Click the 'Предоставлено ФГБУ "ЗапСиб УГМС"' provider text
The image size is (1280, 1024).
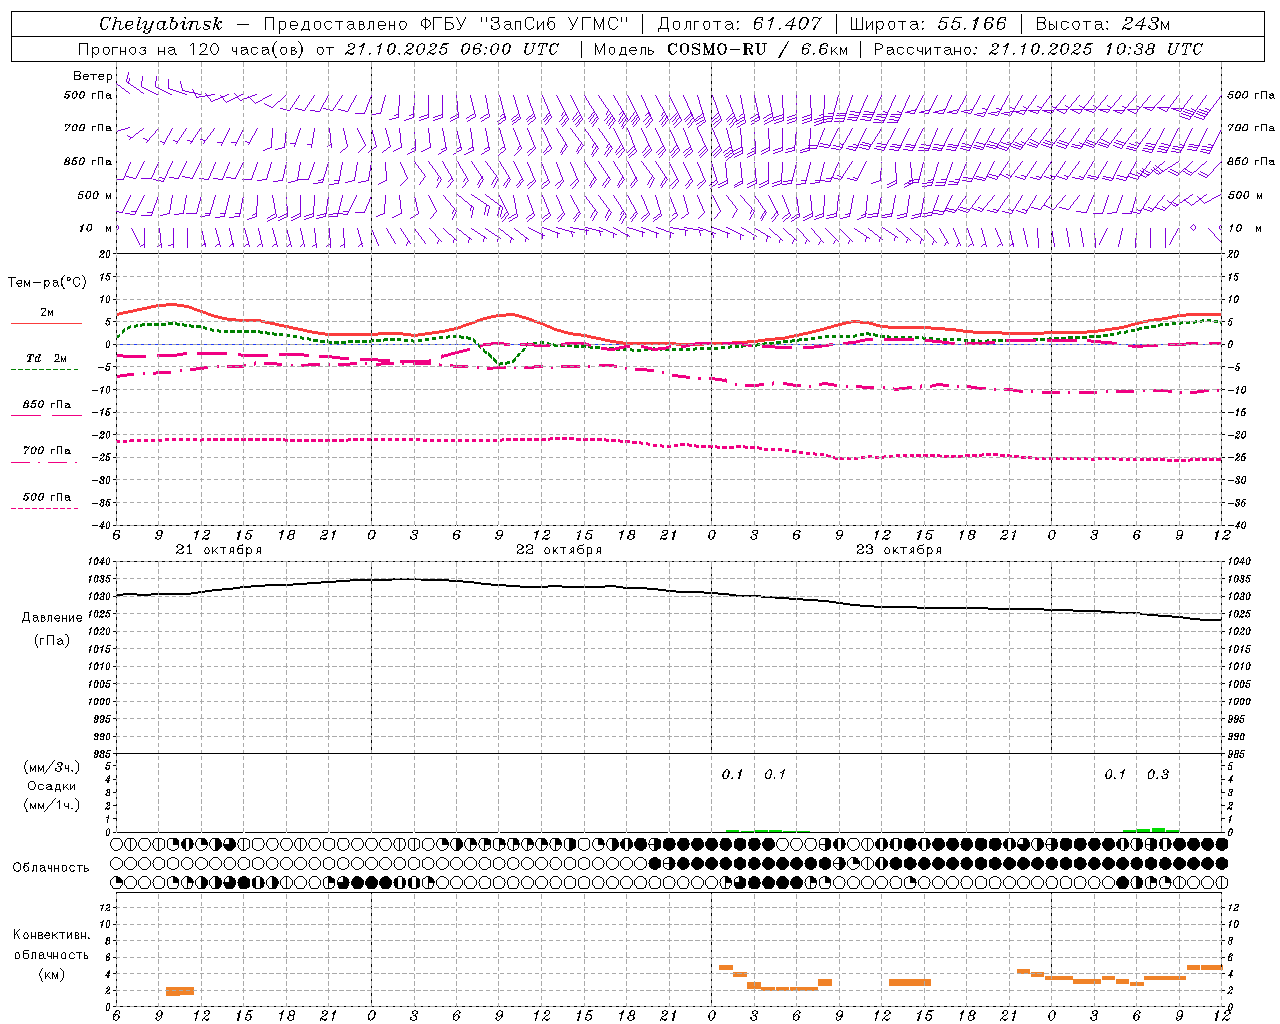446,24
